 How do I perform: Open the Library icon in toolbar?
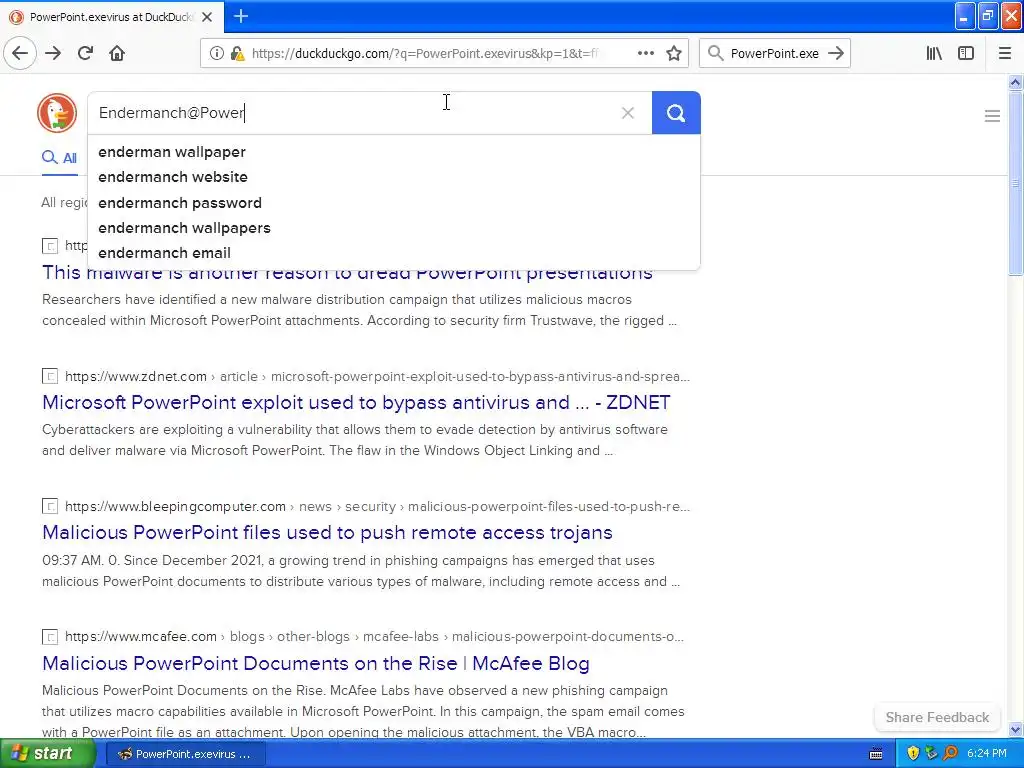click(x=934, y=53)
